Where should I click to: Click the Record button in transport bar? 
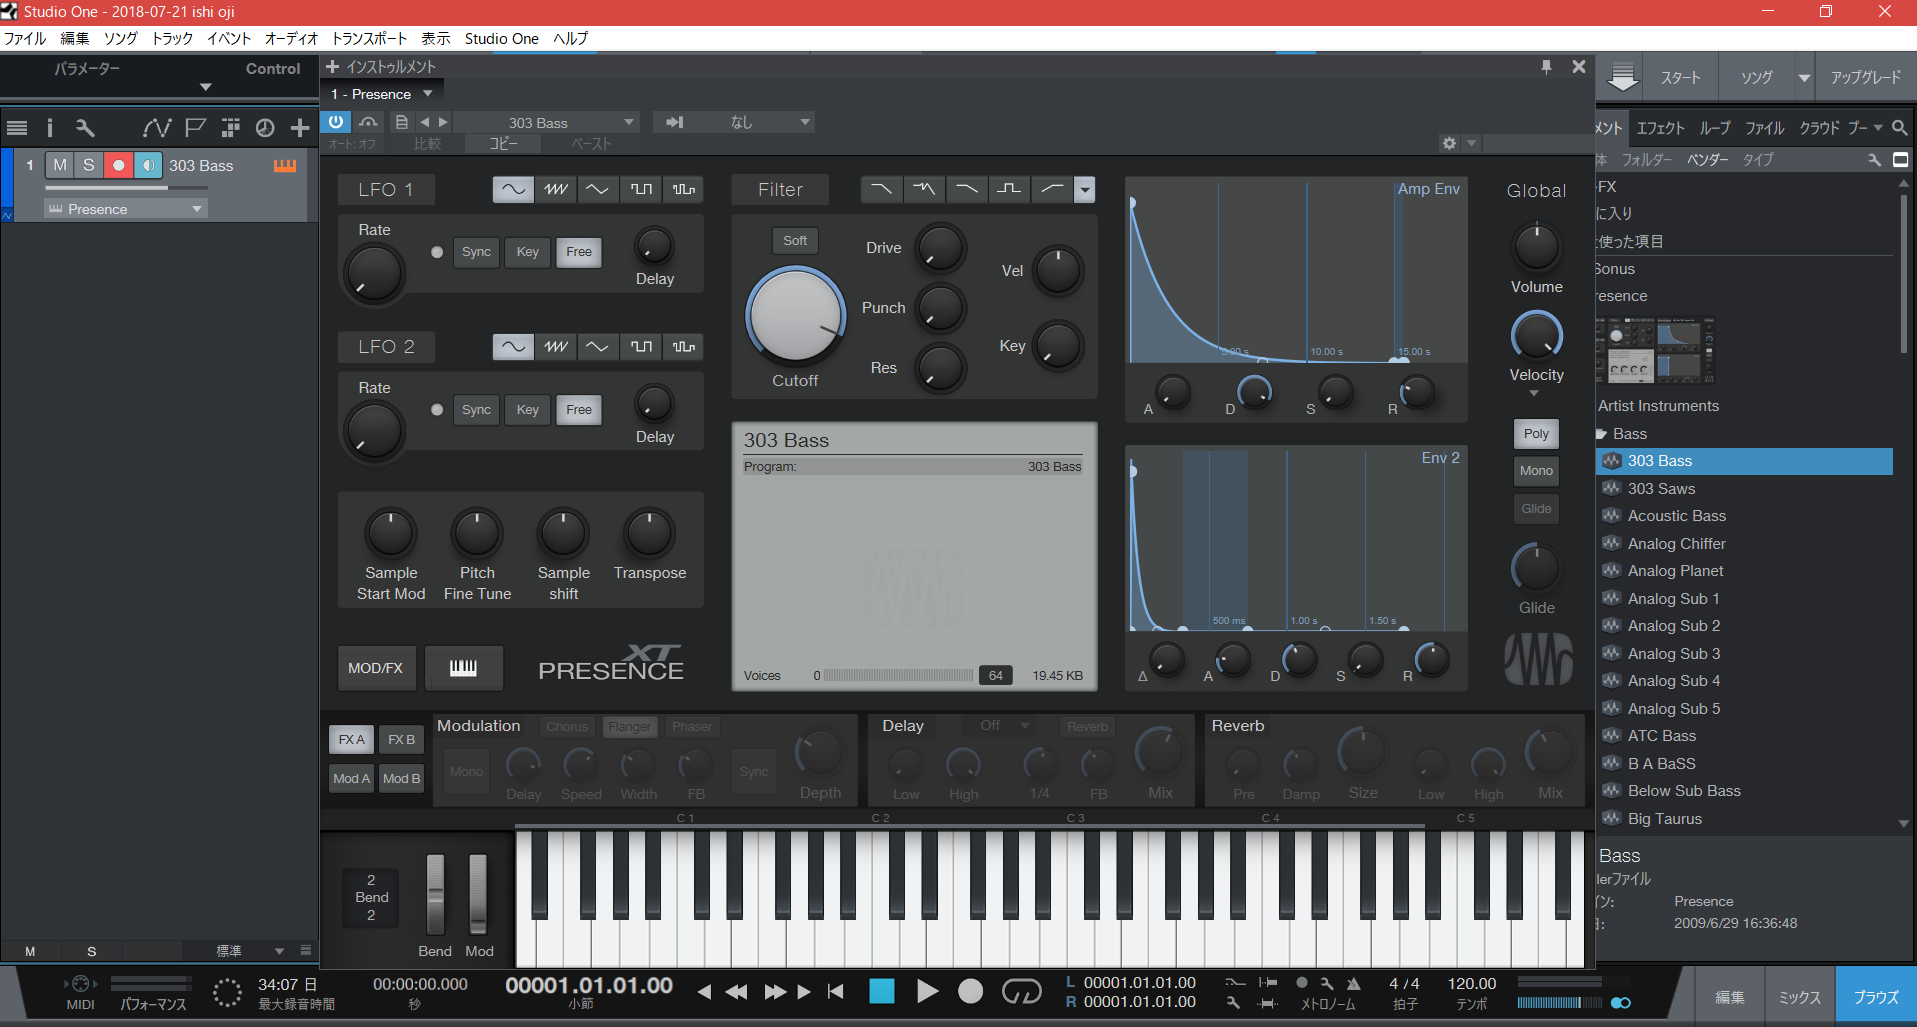(970, 991)
